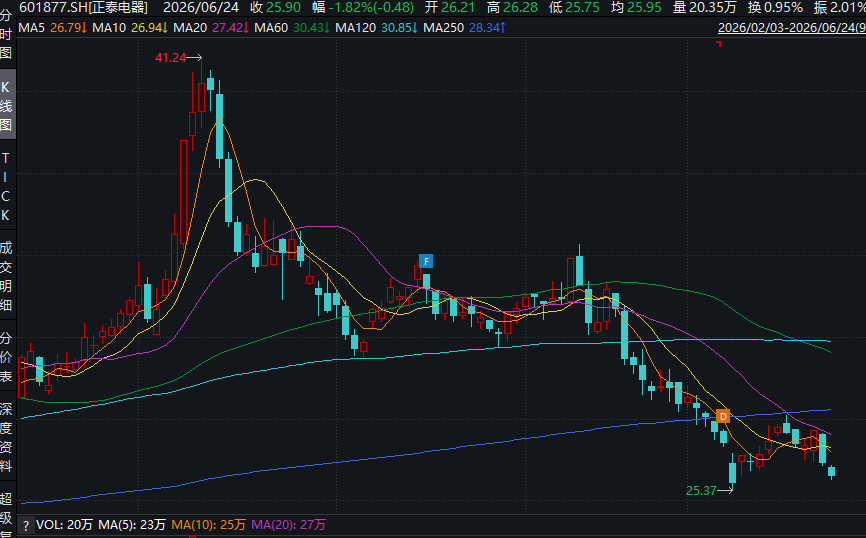Image resolution: width=866 pixels, height=538 pixels.
Task: Open the 分时图 intraday chart tab
Action: click(6, 34)
